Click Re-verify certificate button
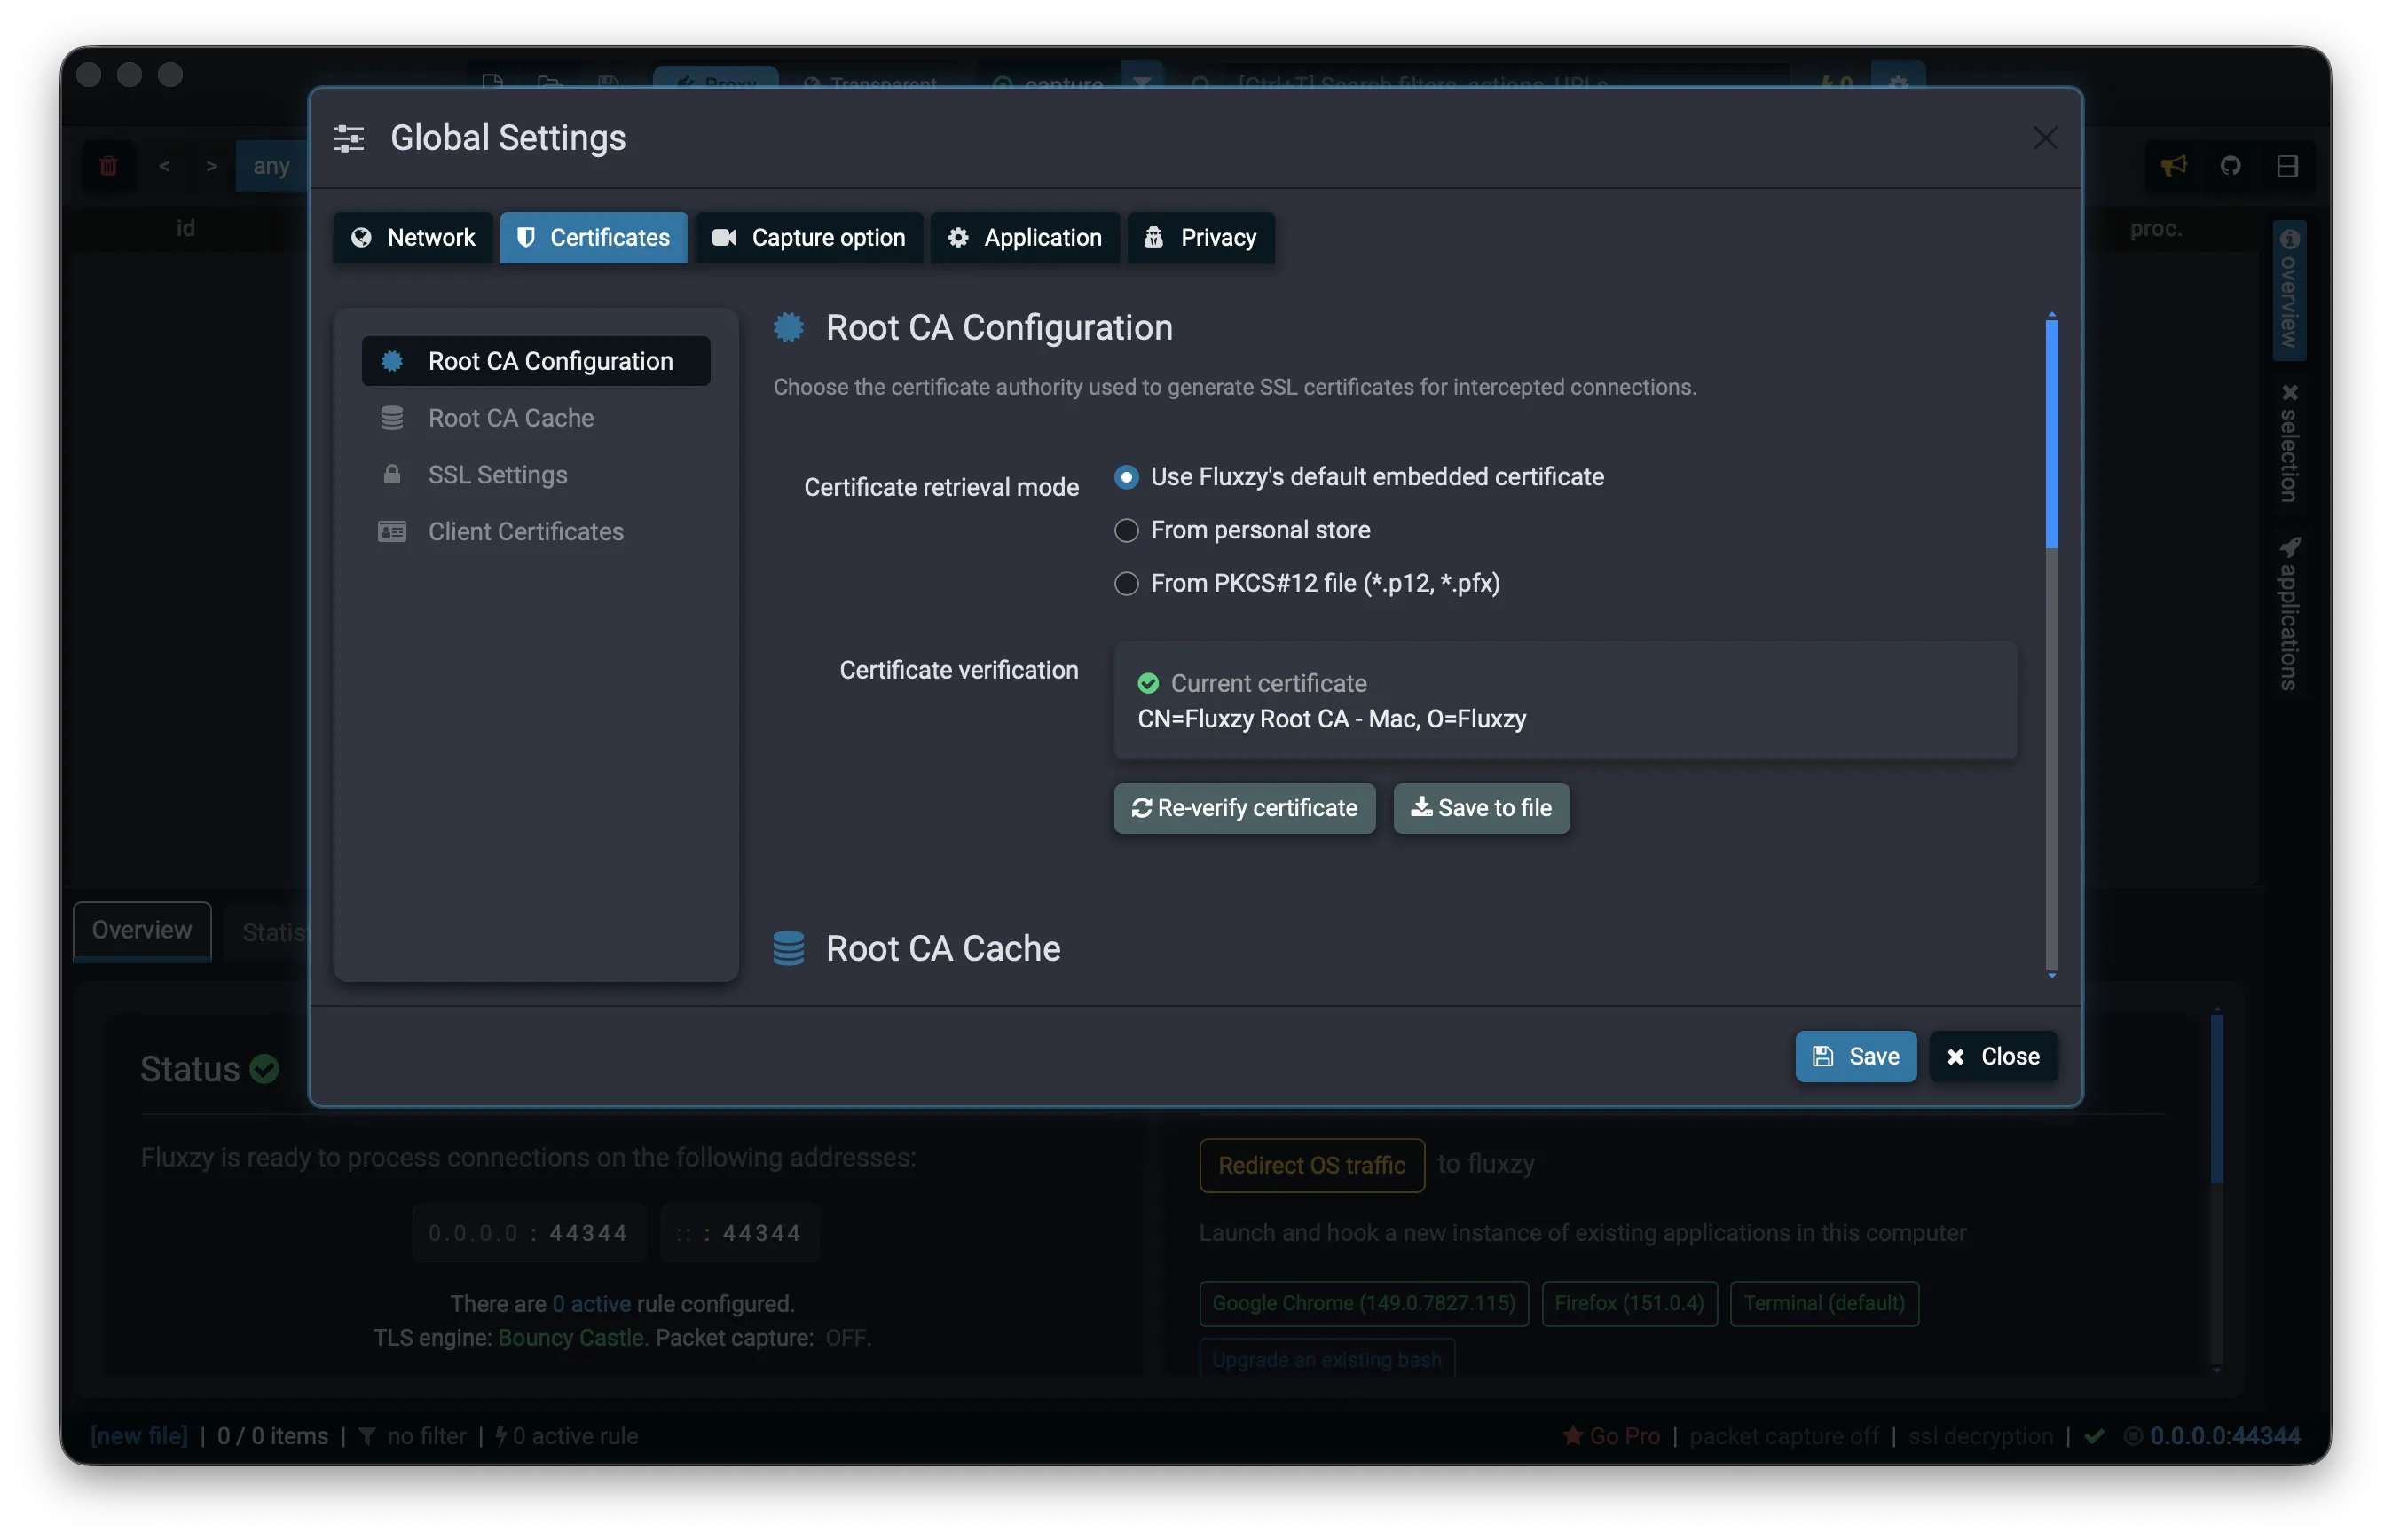Image resolution: width=2392 pixels, height=1540 pixels. pos(1244,808)
